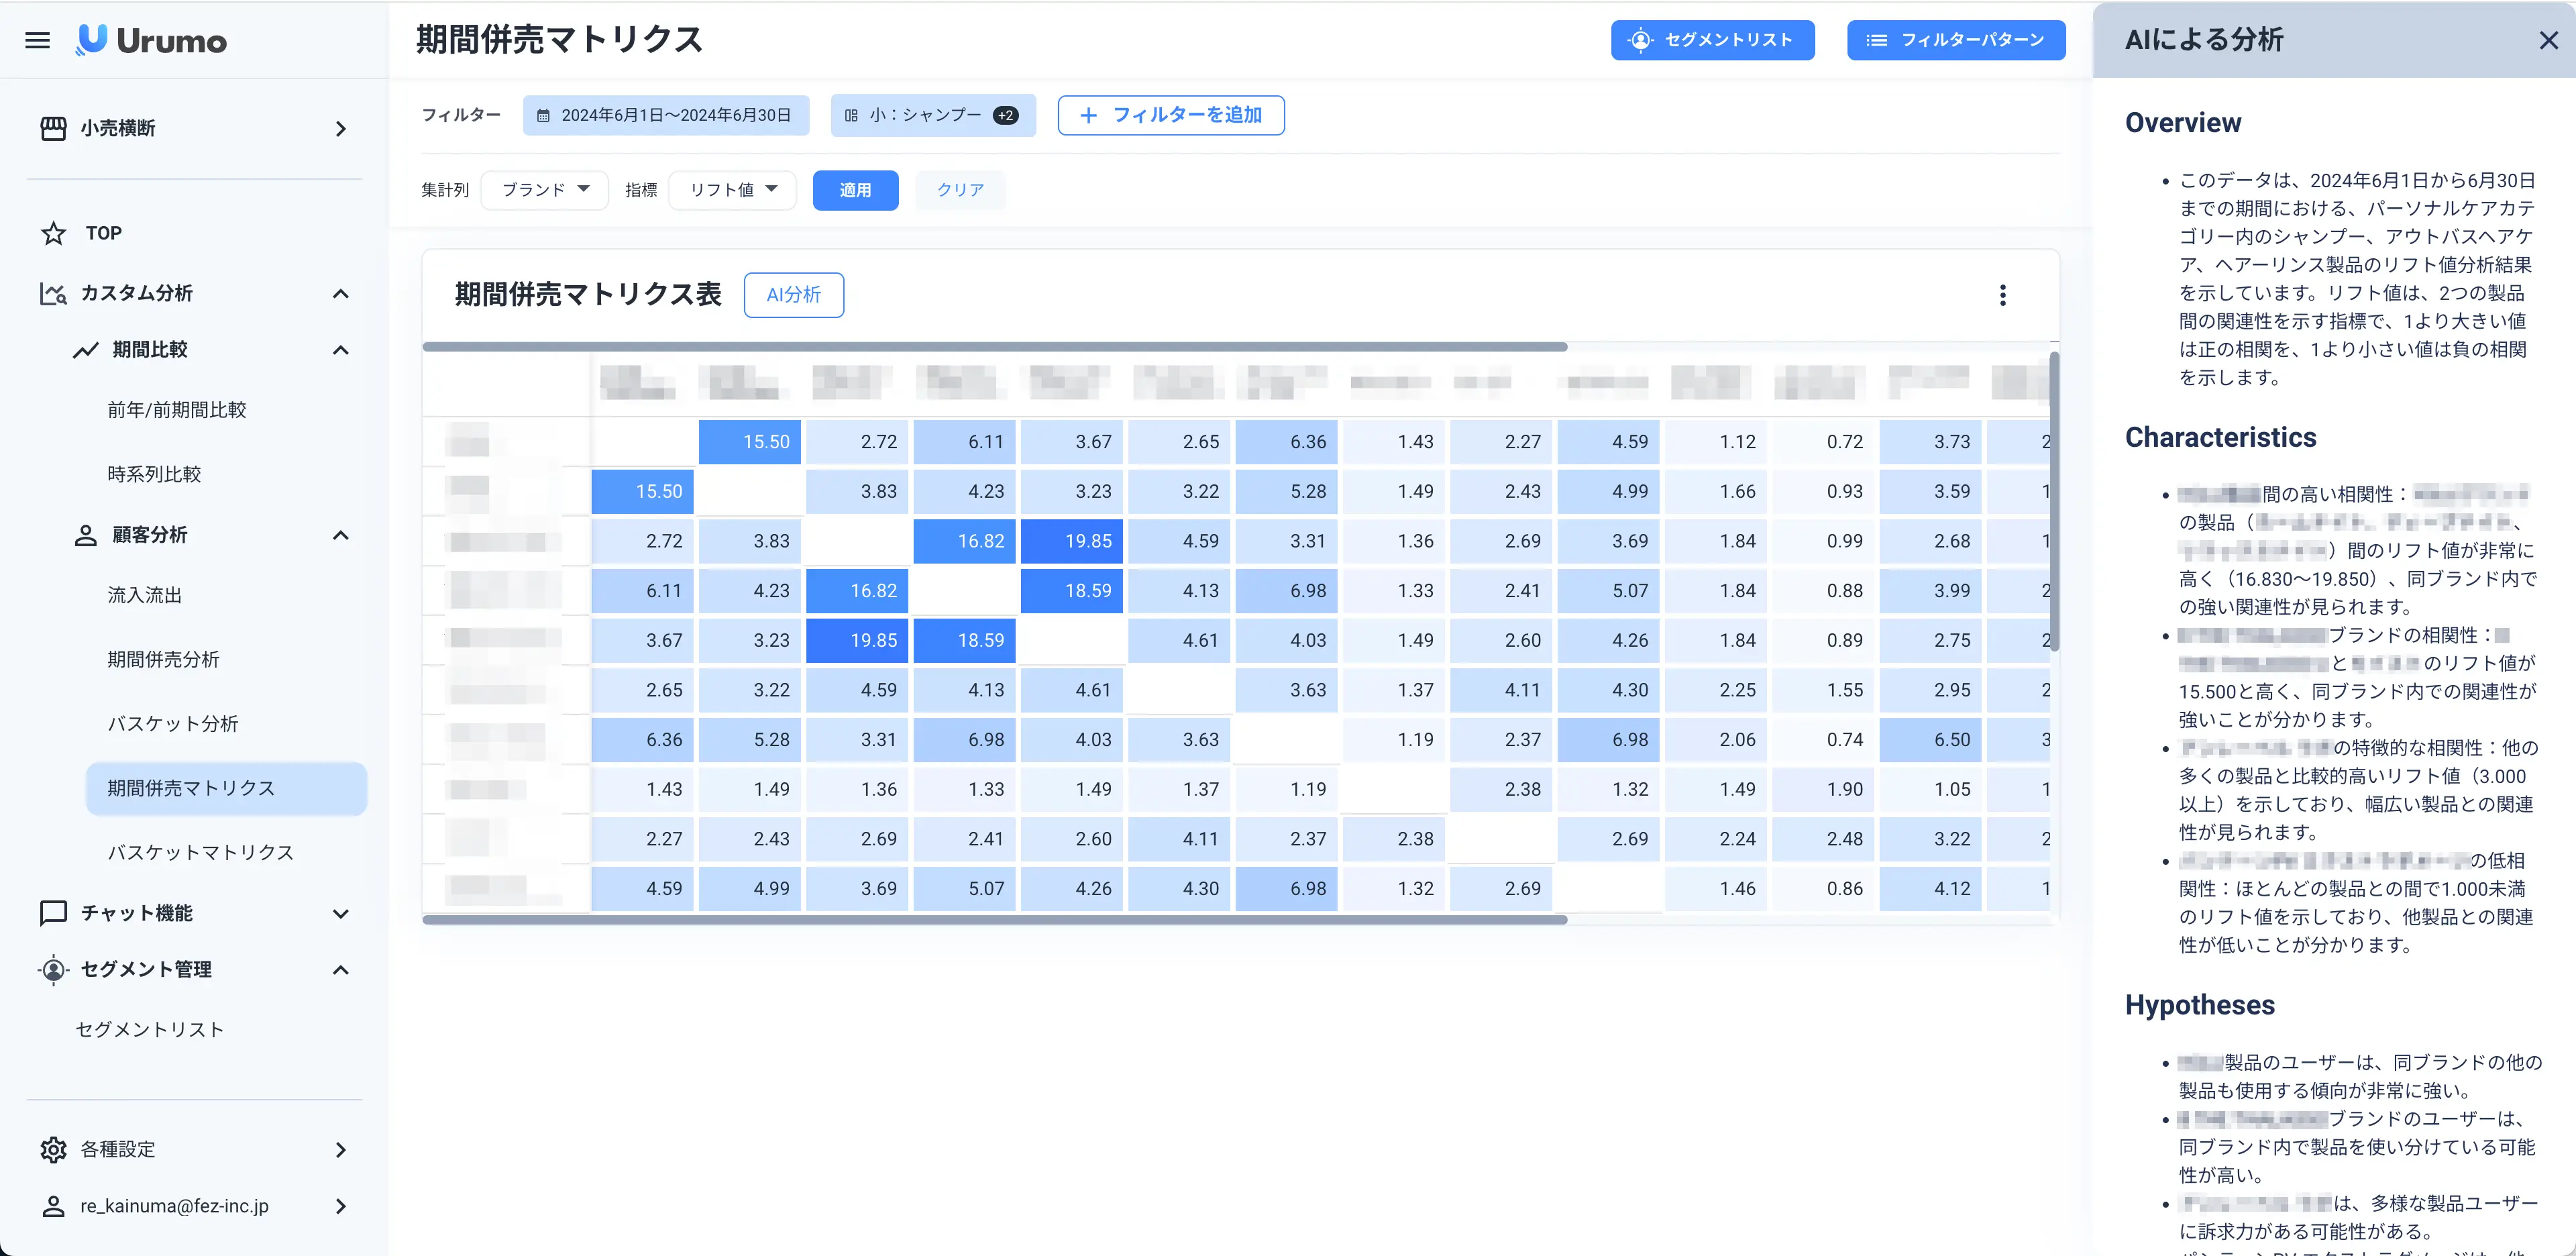Click the table's bottom horizontal scrollbar
The width and height of the screenshot is (2576, 1256).
pyautogui.click(x=994, y=919)
